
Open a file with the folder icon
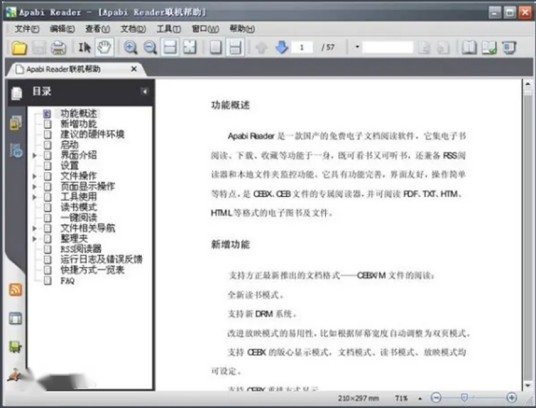click(x=19, y=47)
